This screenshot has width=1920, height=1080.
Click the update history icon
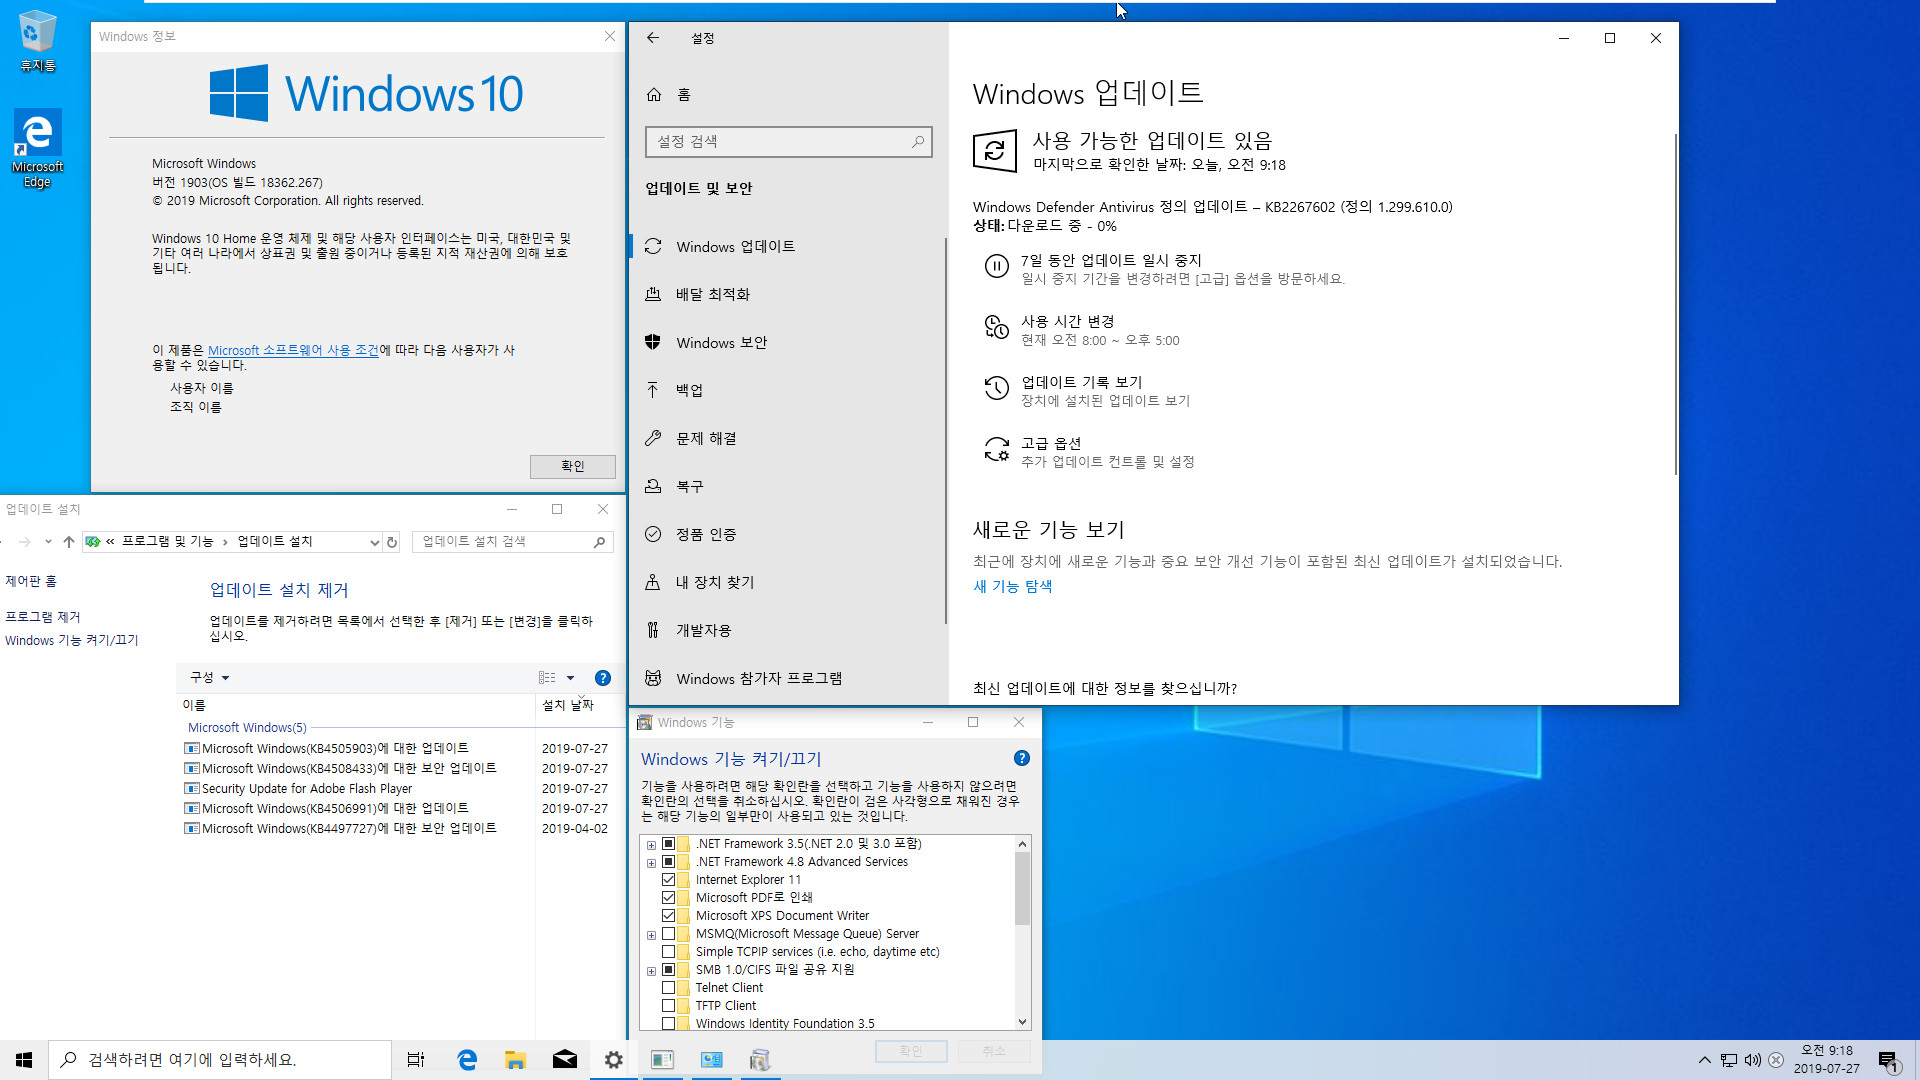click(x=997, y=388)
